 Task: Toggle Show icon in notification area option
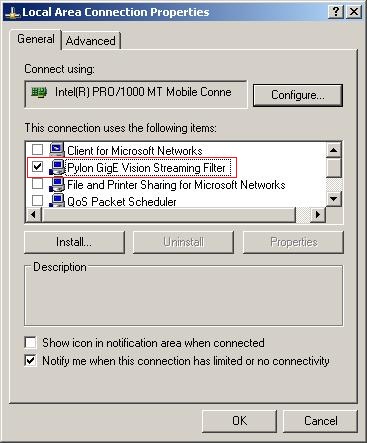pos(30,342)
